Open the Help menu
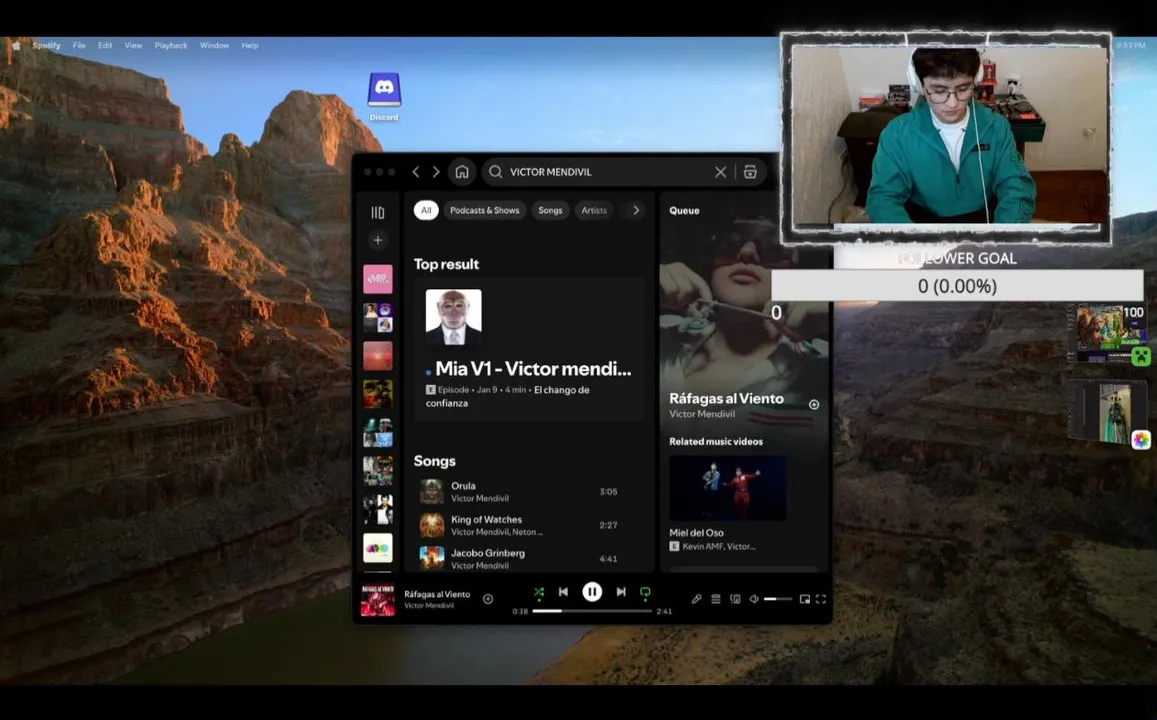 [250, 45]
